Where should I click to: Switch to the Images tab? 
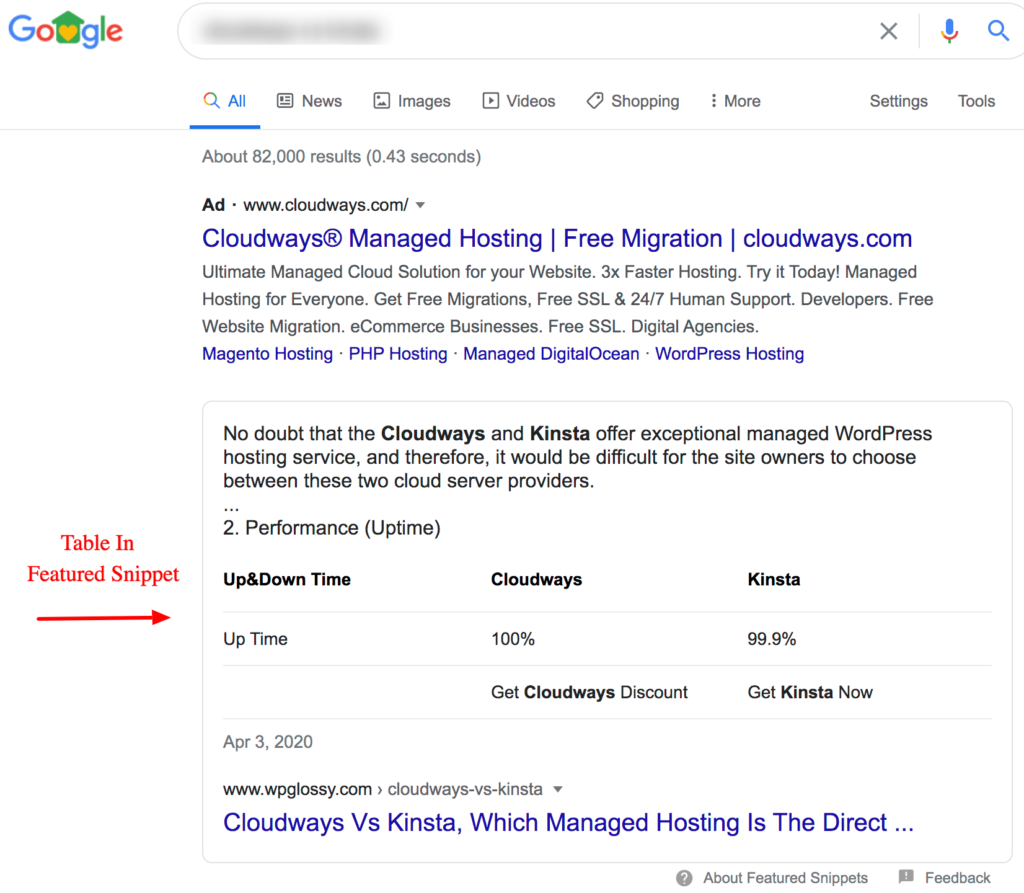[x=412, y=101]
